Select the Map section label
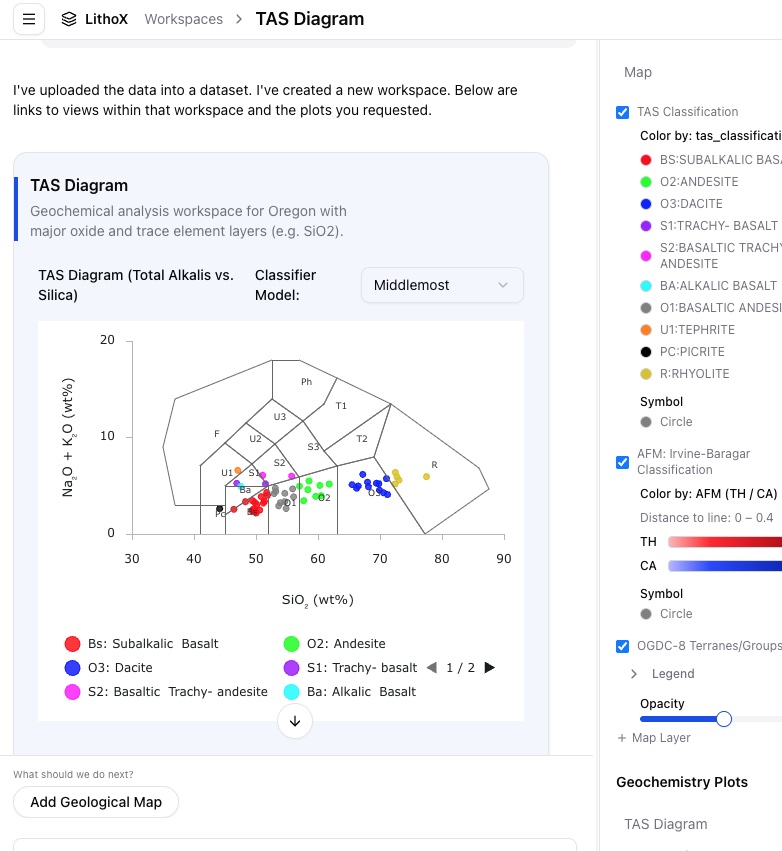 point(638,72)
